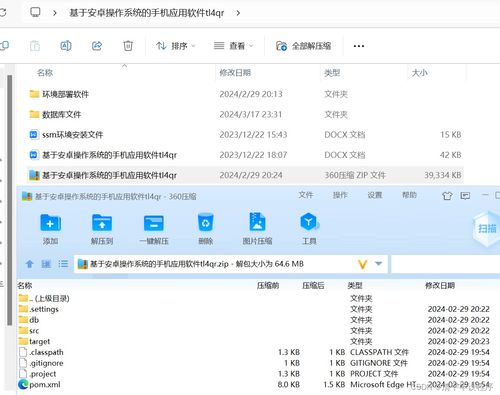Click the 工具 tools icon
Image resolution: width=500 pixels, height=395 pixels.
pos(309,229)
